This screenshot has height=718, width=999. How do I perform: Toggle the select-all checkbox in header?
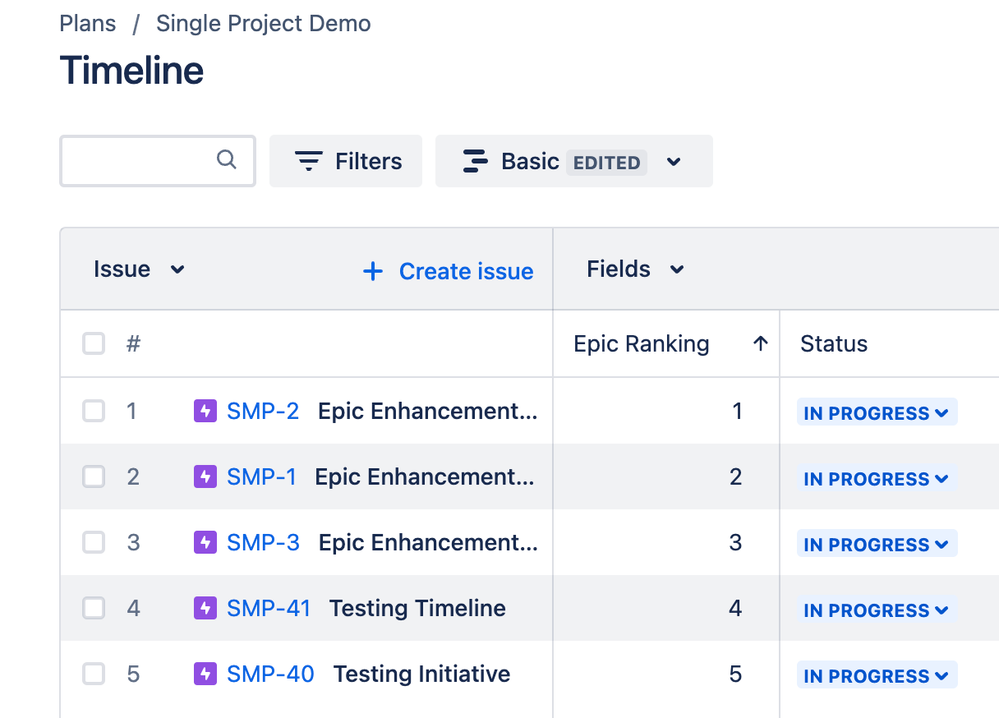tap(94, 343)
